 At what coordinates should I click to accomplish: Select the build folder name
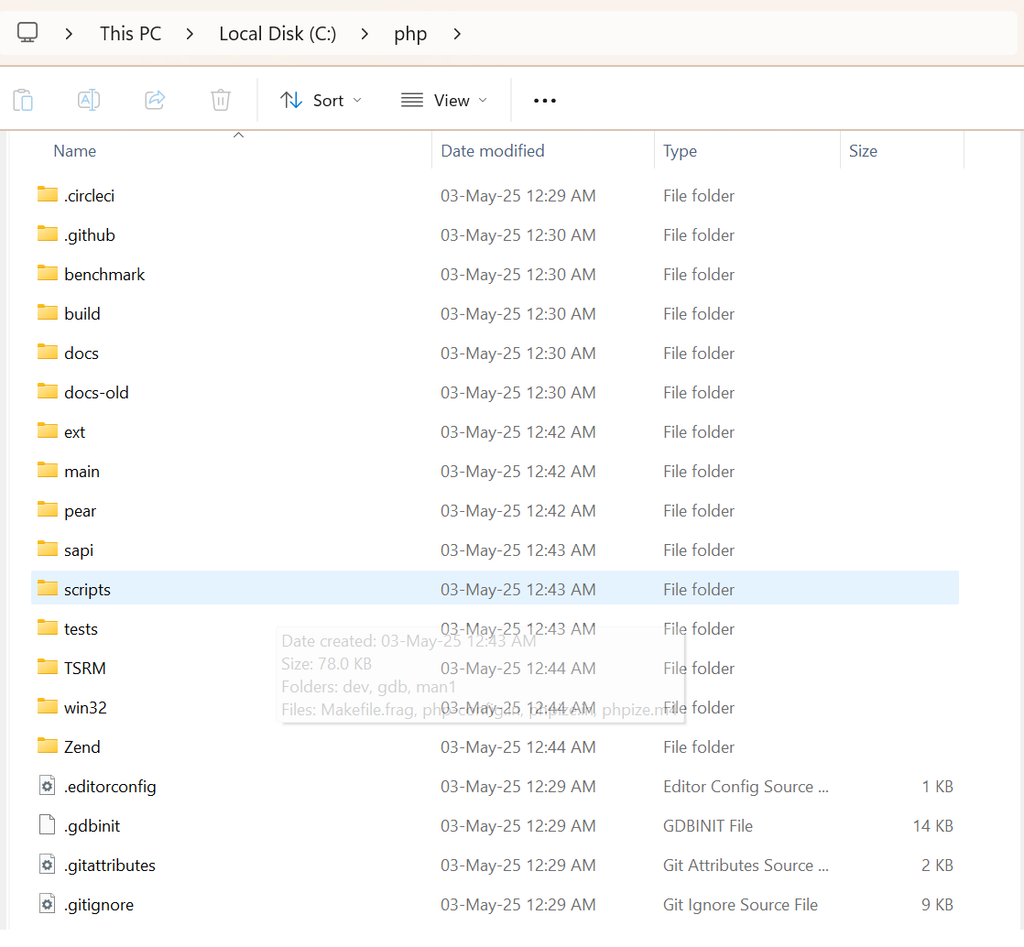[x=82, y=314]
